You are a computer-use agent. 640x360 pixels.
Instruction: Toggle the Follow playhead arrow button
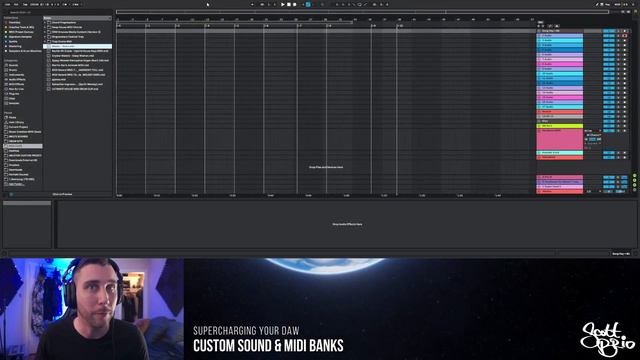[252, 4]
